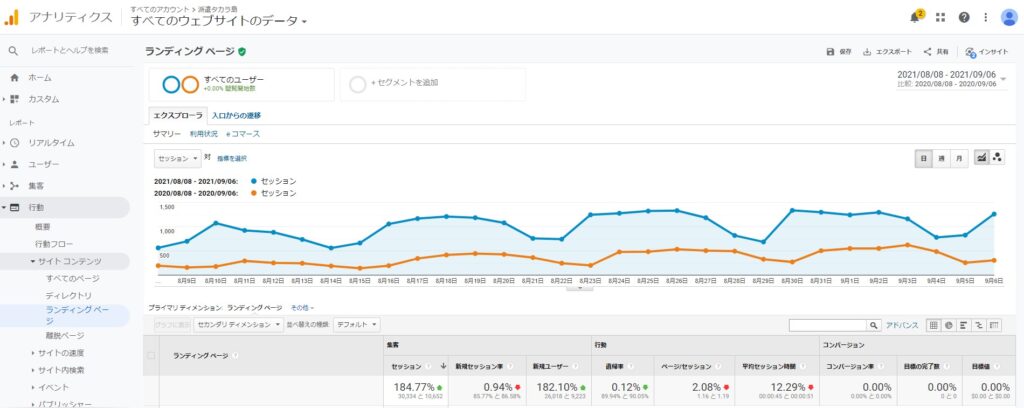Screen dimensions: 1024x408
Task: Select the すべてのユーザー segment box
Action: pyautogui.click(x=242, y=85)
